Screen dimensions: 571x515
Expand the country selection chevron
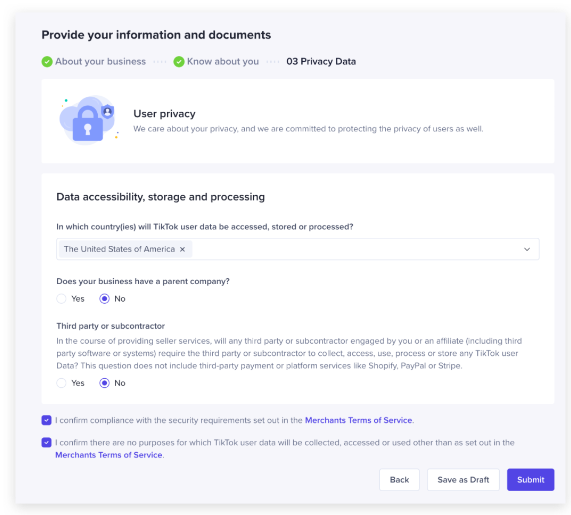(x=527, y=249)
